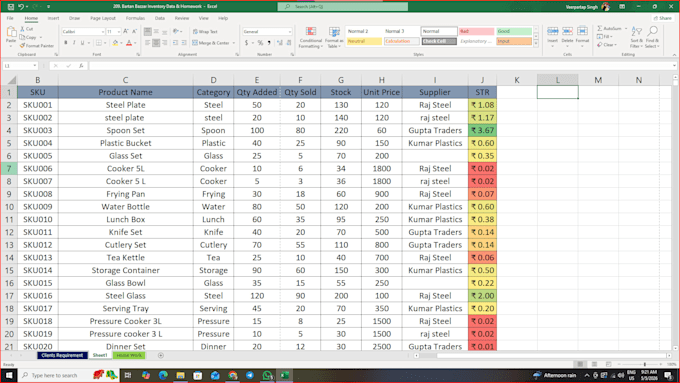
Task: Apply the Calculation cell style
Action: (401, 41)
